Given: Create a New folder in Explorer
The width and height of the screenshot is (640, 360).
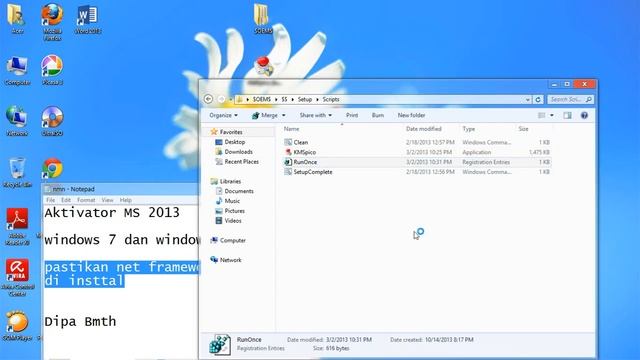Looking at the screenshot, I should coord(411,116).
